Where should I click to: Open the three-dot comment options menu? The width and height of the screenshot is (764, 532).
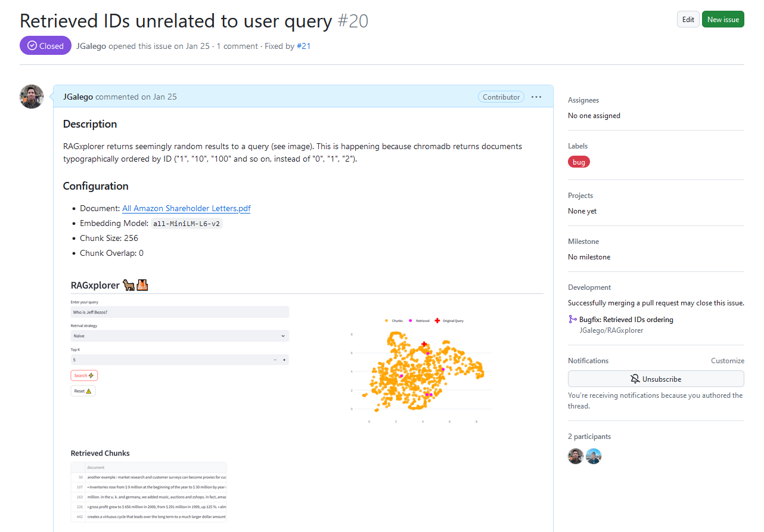537,97
